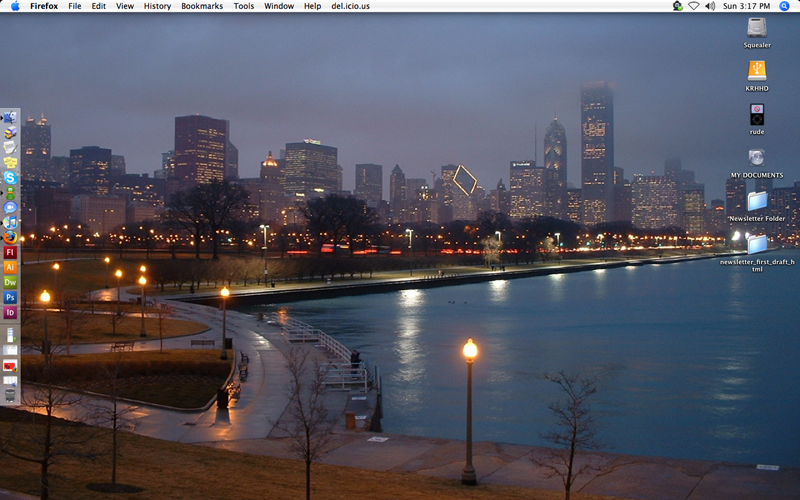
Task: Open Adobe Flash in the Dock
Action: [10, 252]
